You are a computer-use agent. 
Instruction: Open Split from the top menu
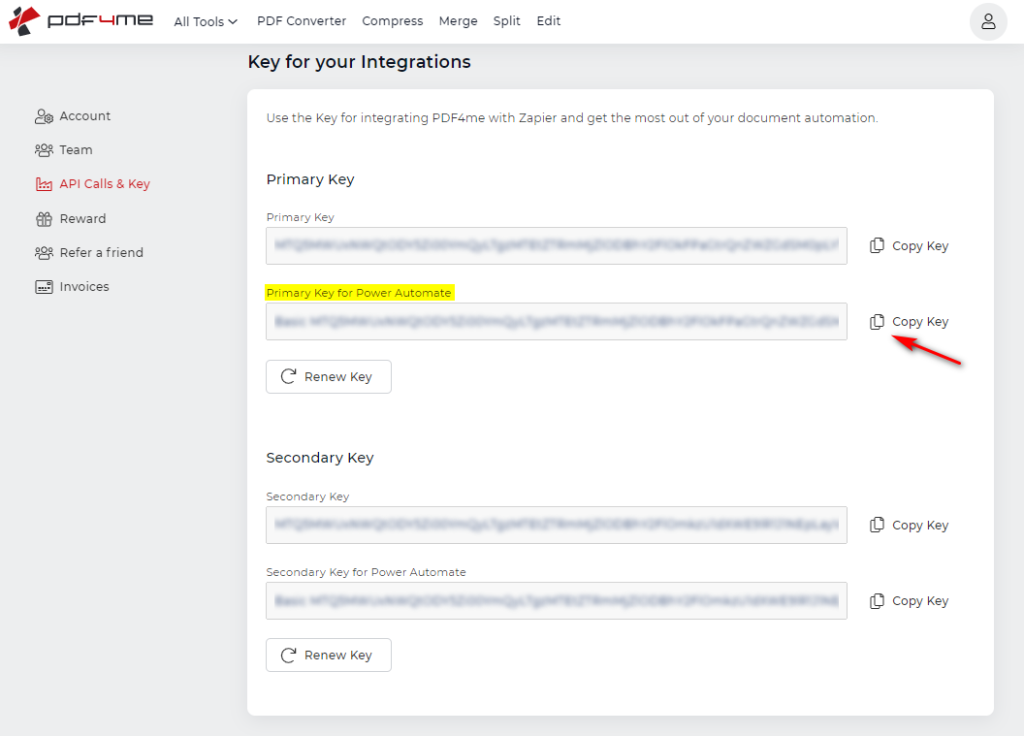tap(507, 21)
